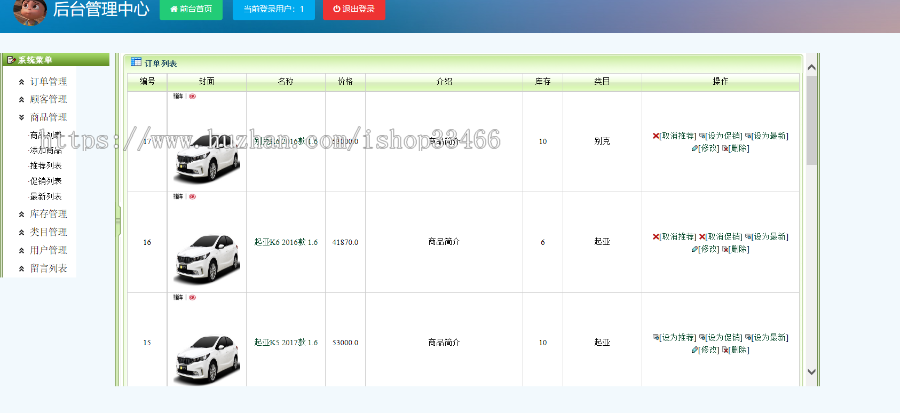Open 最新列表 in the sidebar submenu
Image resolution: width=900 pixels, height=413 pixels.
(x=45, y=196)
